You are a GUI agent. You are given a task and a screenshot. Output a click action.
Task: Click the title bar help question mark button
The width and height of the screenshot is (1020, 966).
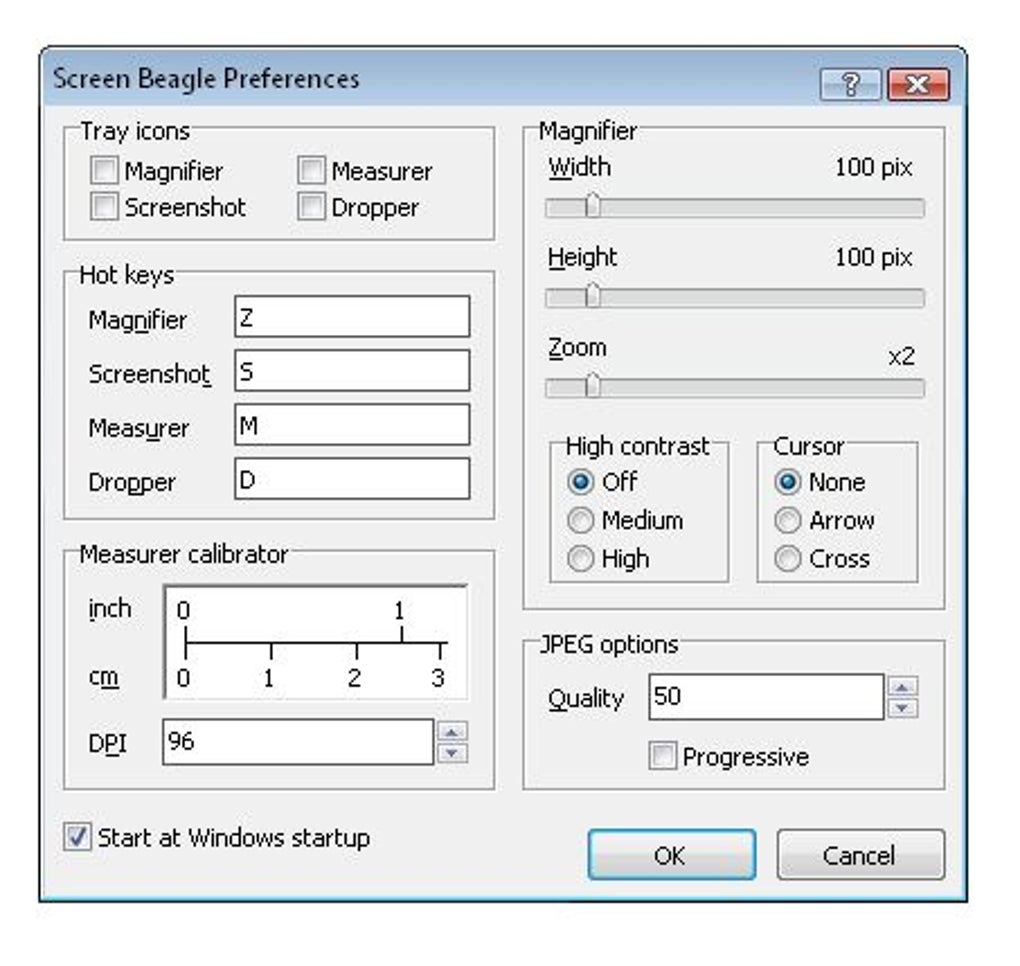(850, 85)
